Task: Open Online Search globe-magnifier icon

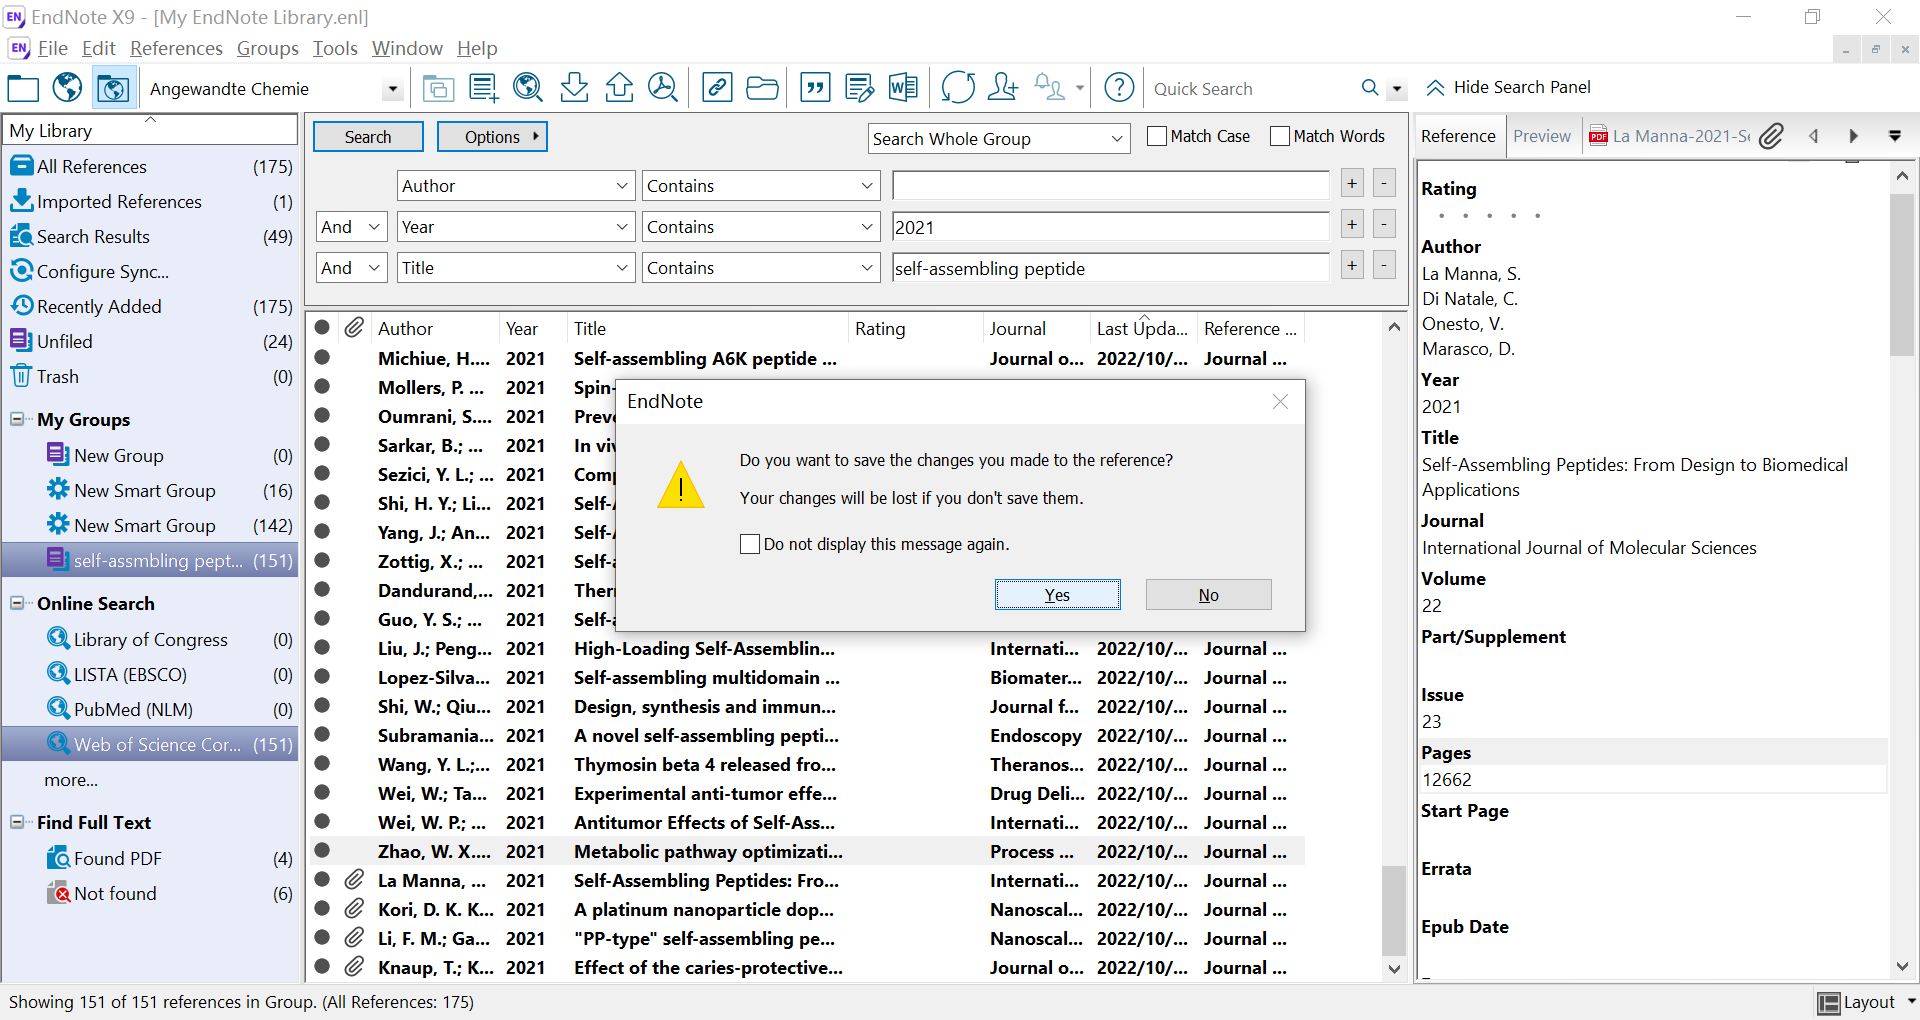Action: (x=528, y=88)
